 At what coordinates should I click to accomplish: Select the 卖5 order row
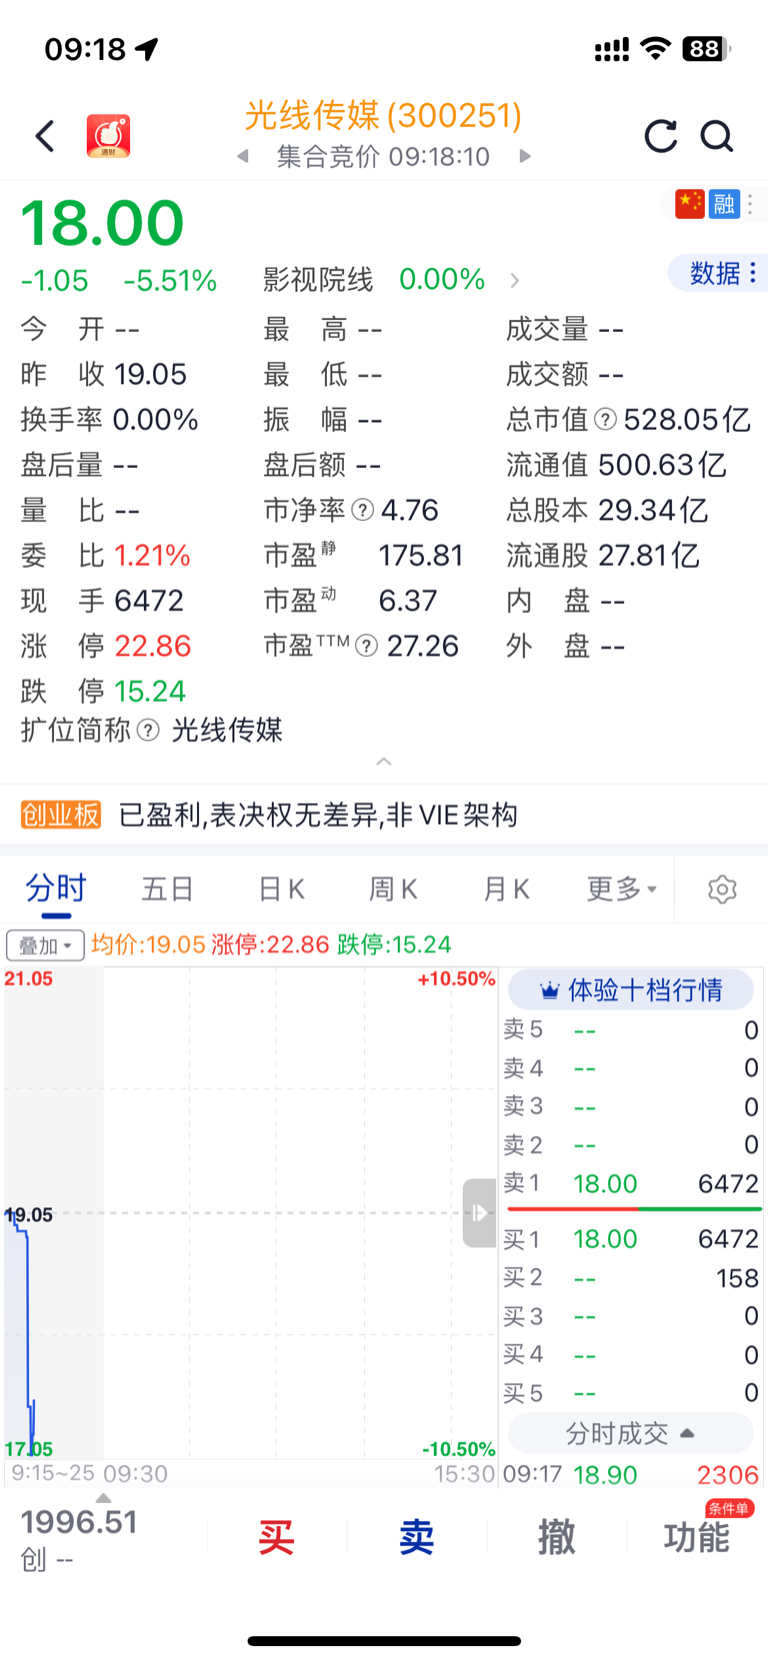(x=631, y=1030)
